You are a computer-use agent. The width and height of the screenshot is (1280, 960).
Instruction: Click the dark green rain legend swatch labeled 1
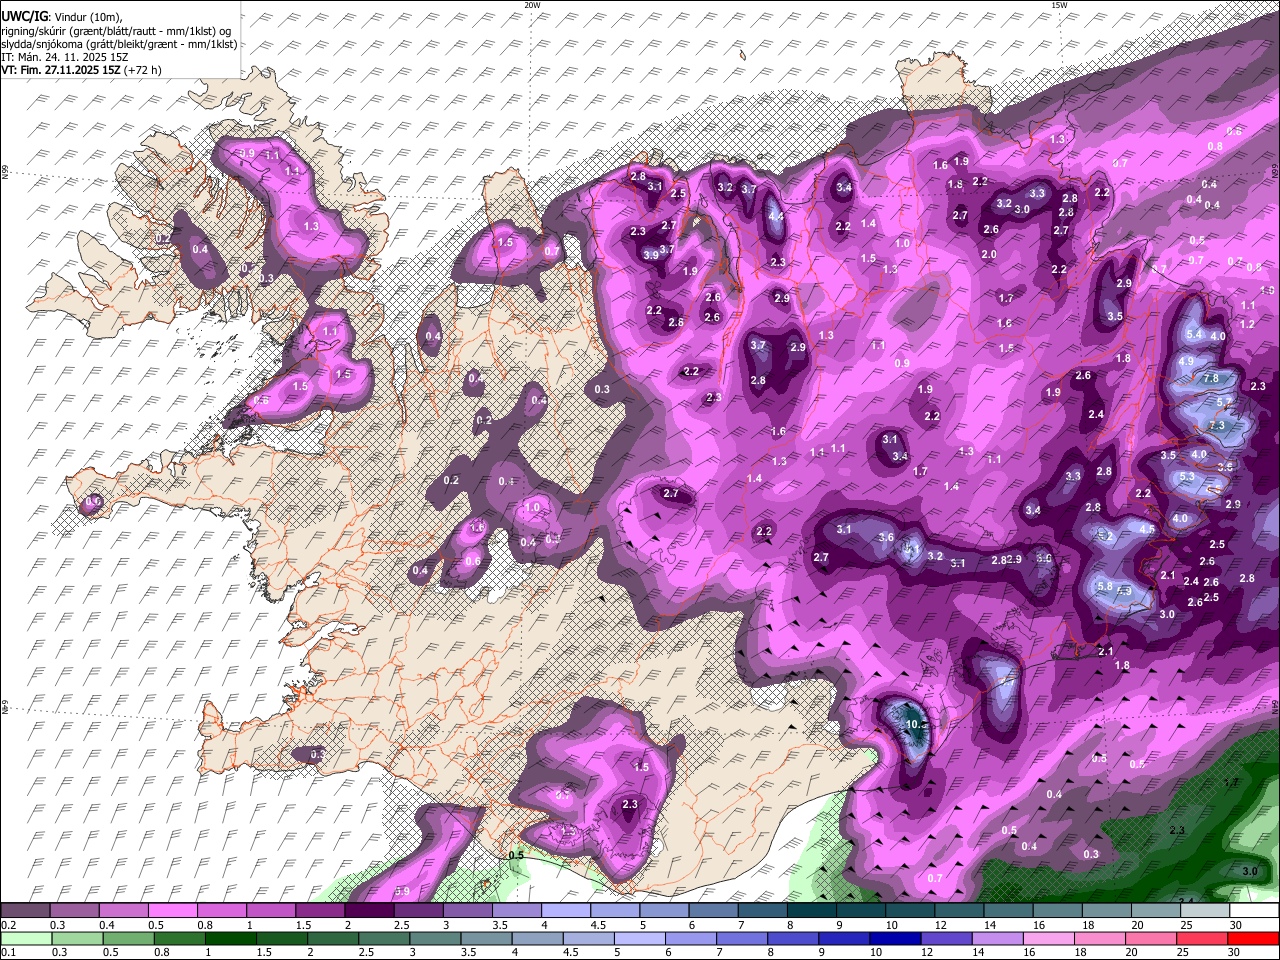[x=230, y=938]
